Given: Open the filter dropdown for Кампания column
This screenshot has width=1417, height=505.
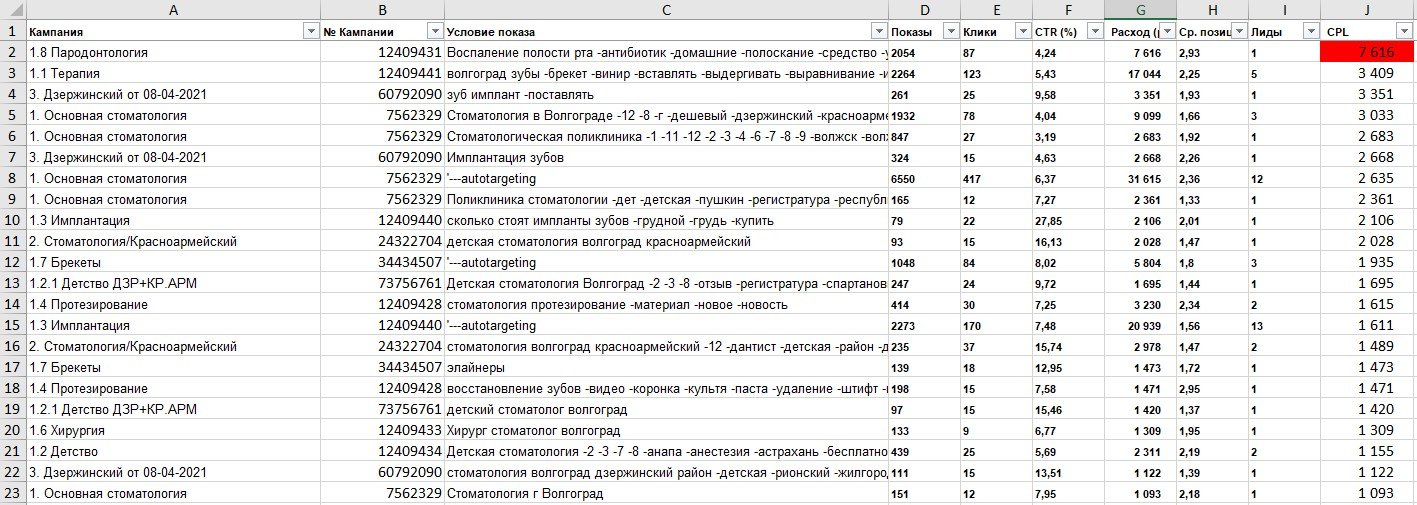Looking at the screenshot, I should tap(310, 32).
